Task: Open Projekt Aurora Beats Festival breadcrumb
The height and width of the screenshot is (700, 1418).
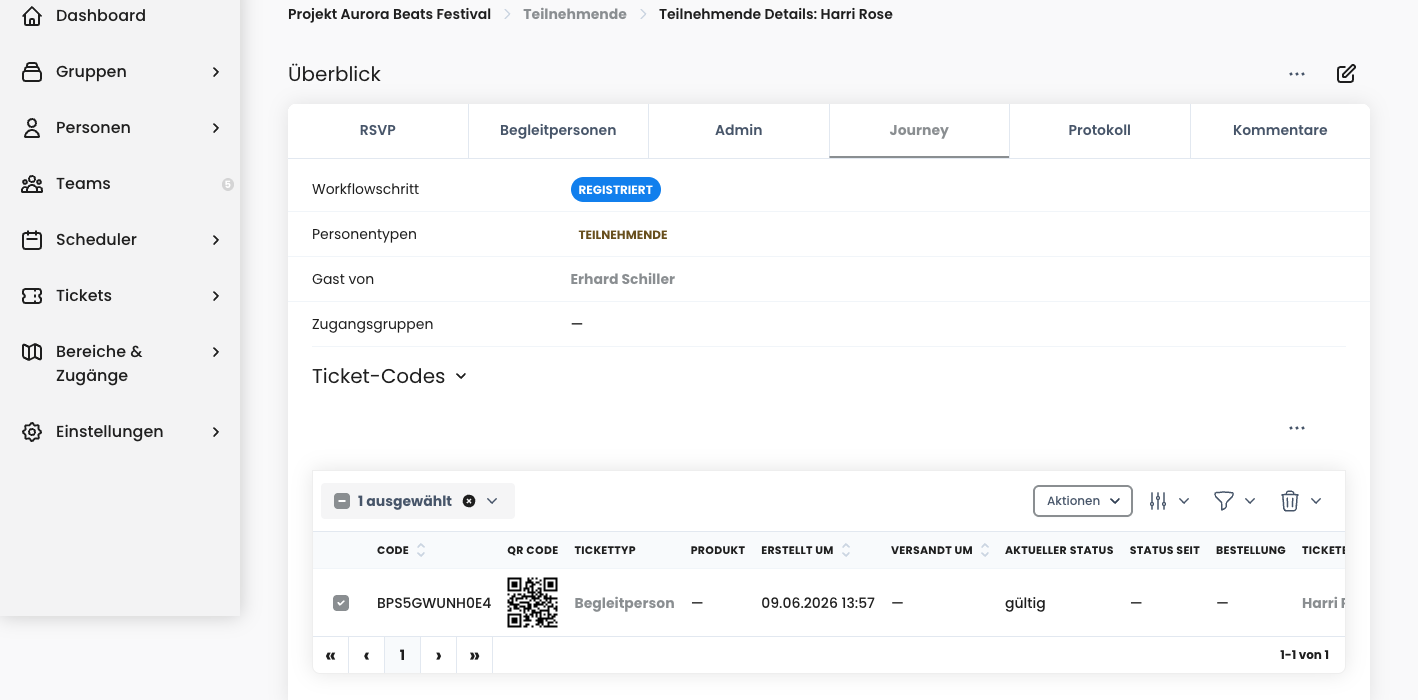Action: coord(389,15)
